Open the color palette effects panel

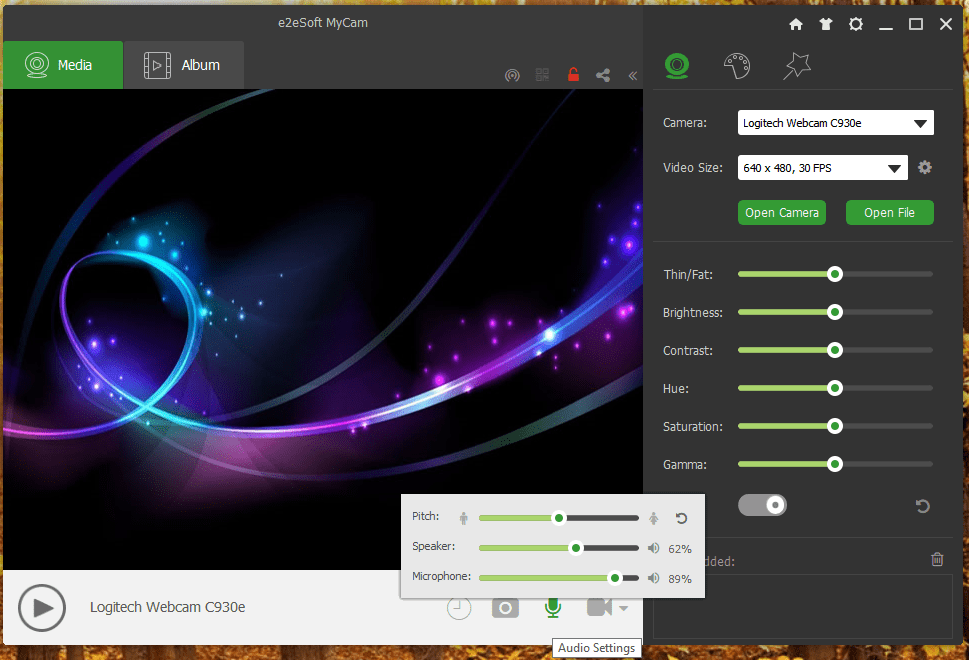click(737, 66)
